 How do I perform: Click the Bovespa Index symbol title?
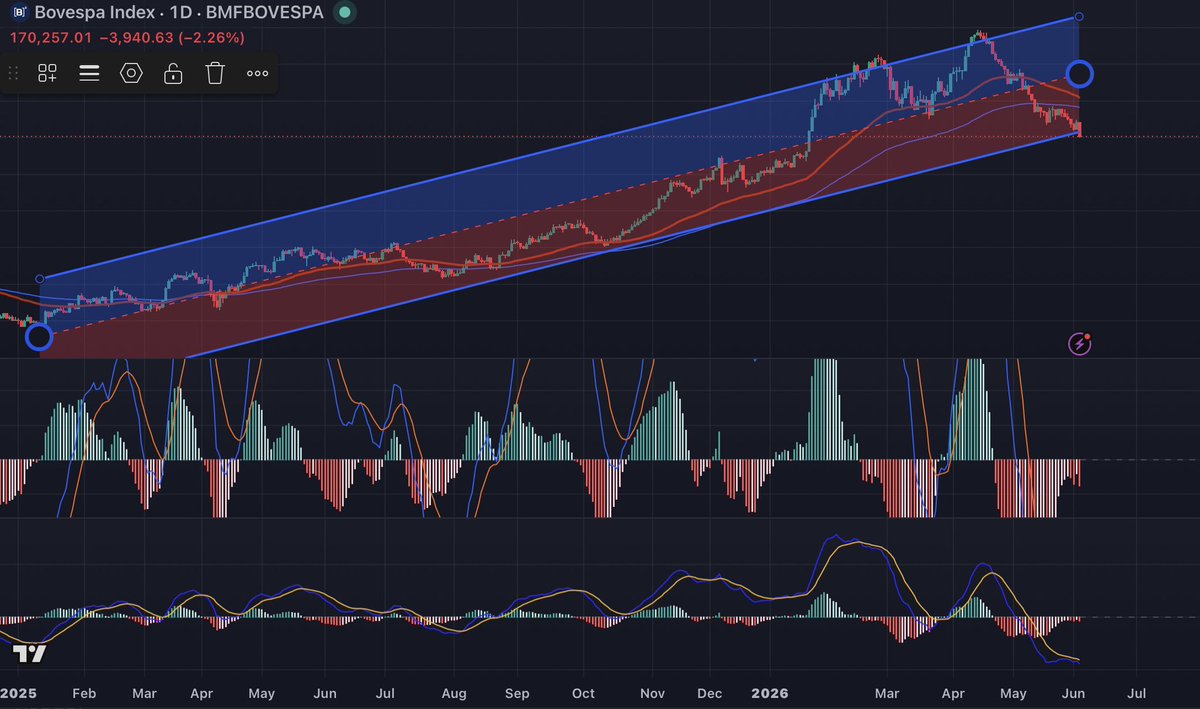point(178,14)
